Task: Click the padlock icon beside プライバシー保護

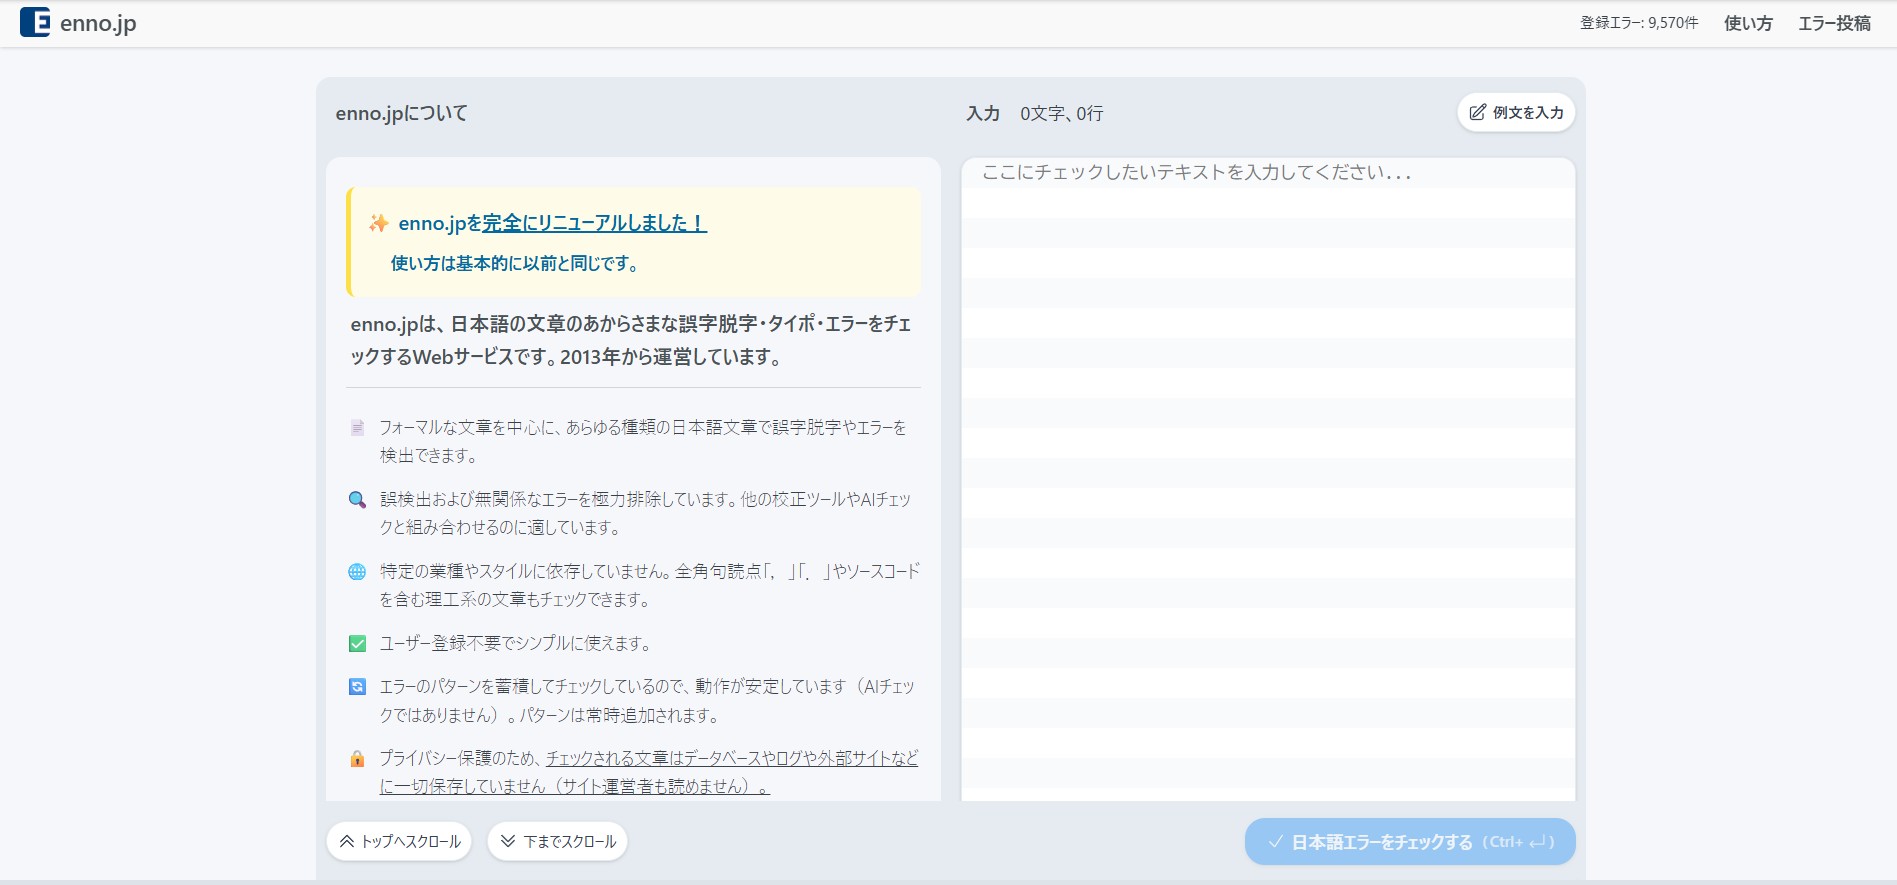Action: click(357, 759)
